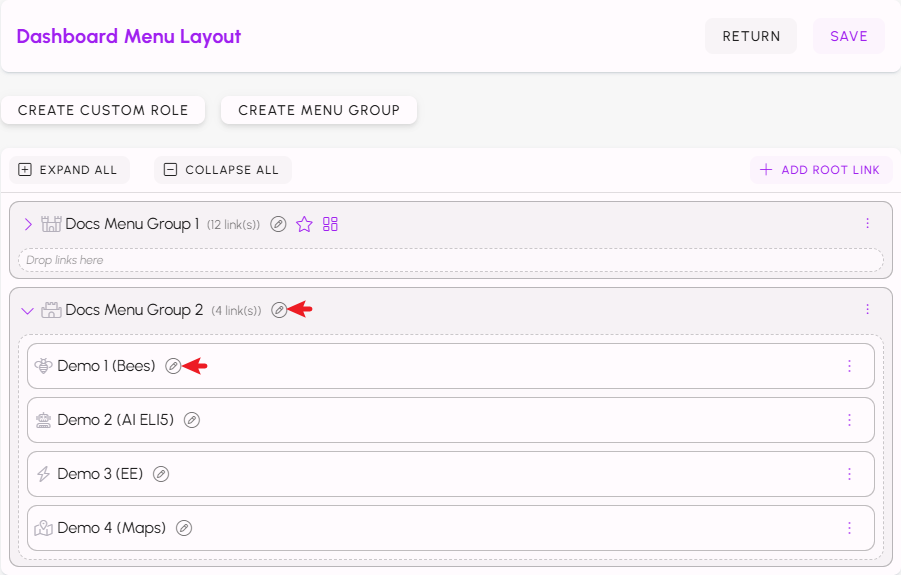
Task: Expand Docs Menu Group 1 chevron
Action: pos(28,224)
